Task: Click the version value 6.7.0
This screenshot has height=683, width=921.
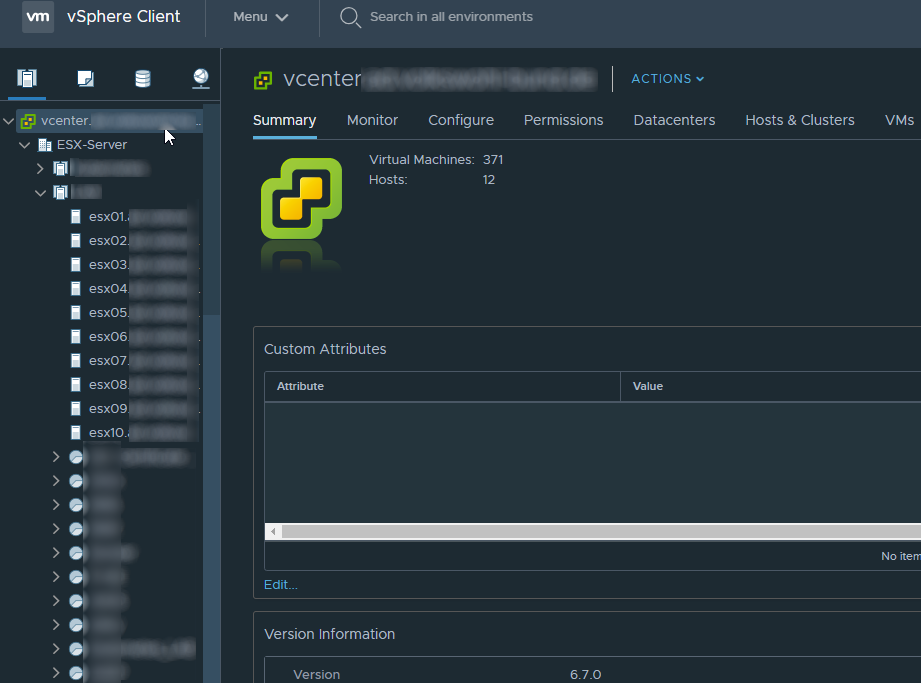Action: [x=586, y=674]
